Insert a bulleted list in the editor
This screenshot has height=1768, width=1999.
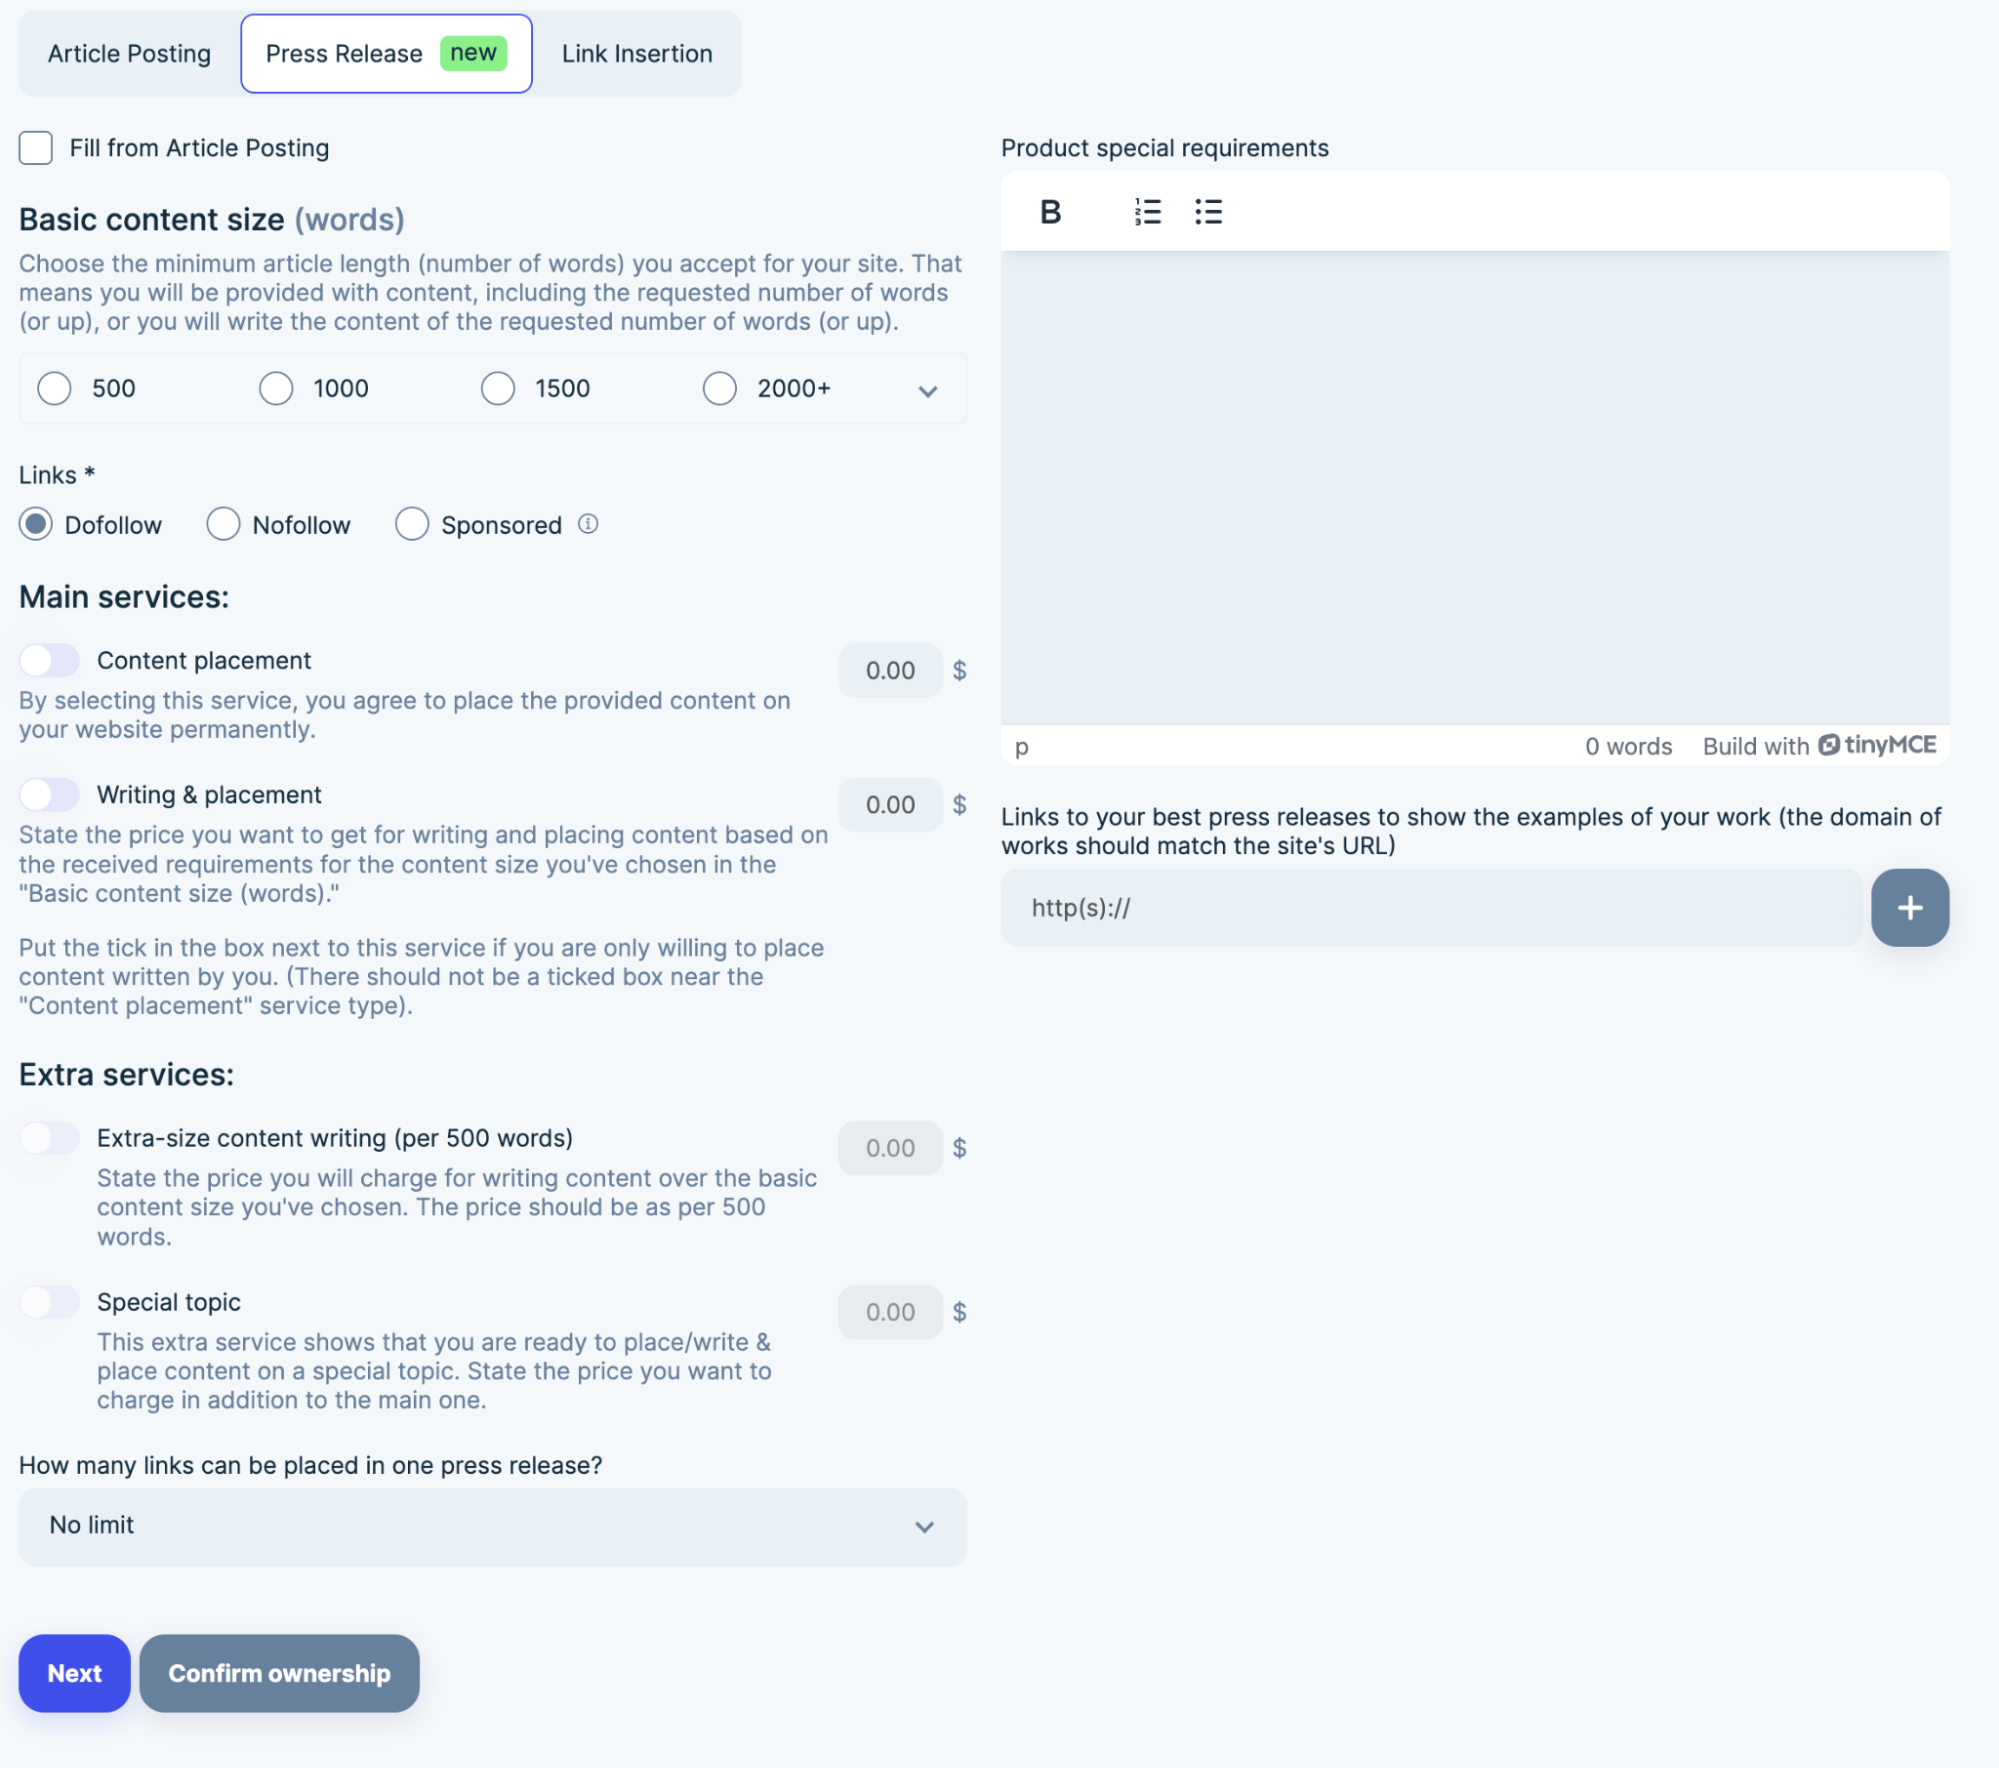pos(1208,212)
